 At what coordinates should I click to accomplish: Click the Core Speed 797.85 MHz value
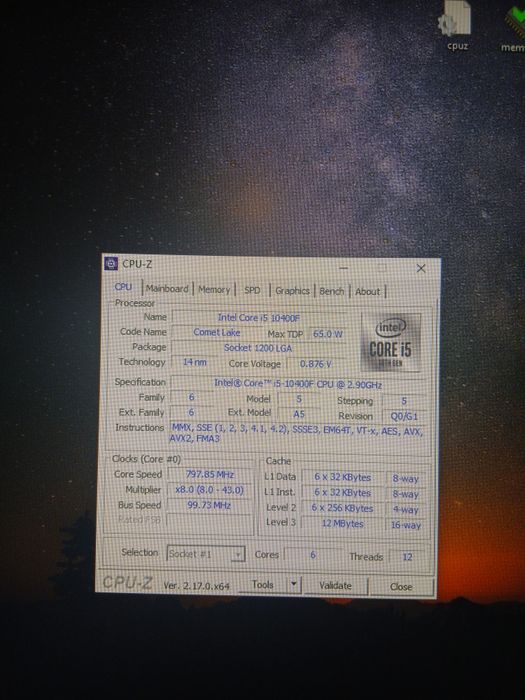210,475
